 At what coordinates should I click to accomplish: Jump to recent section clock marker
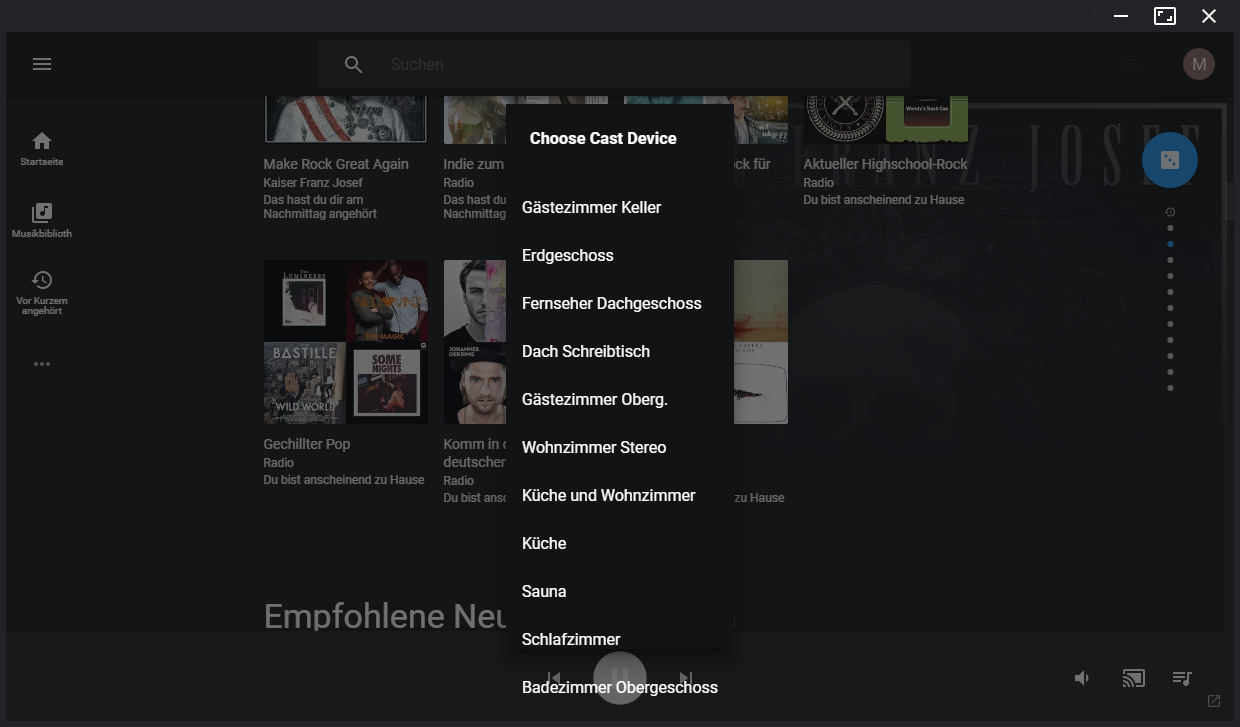pos(1170,212)
